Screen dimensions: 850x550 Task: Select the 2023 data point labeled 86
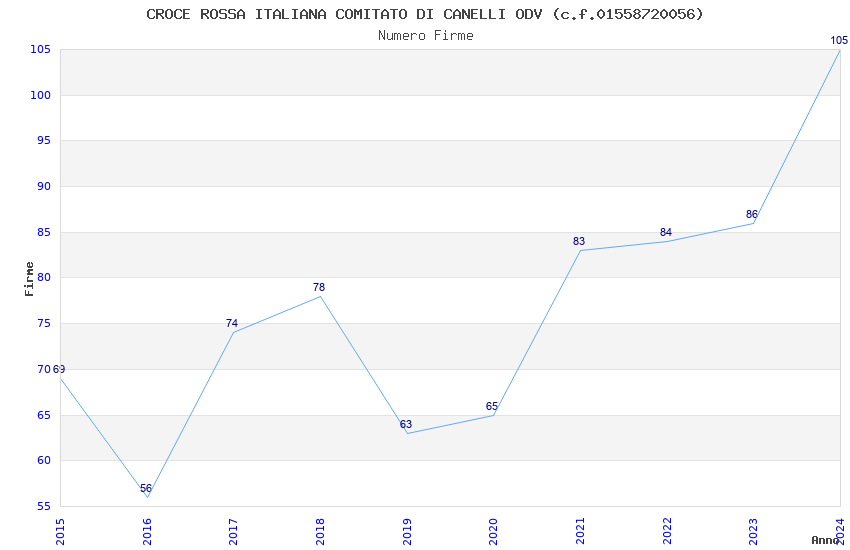click(x=754, y=223)
